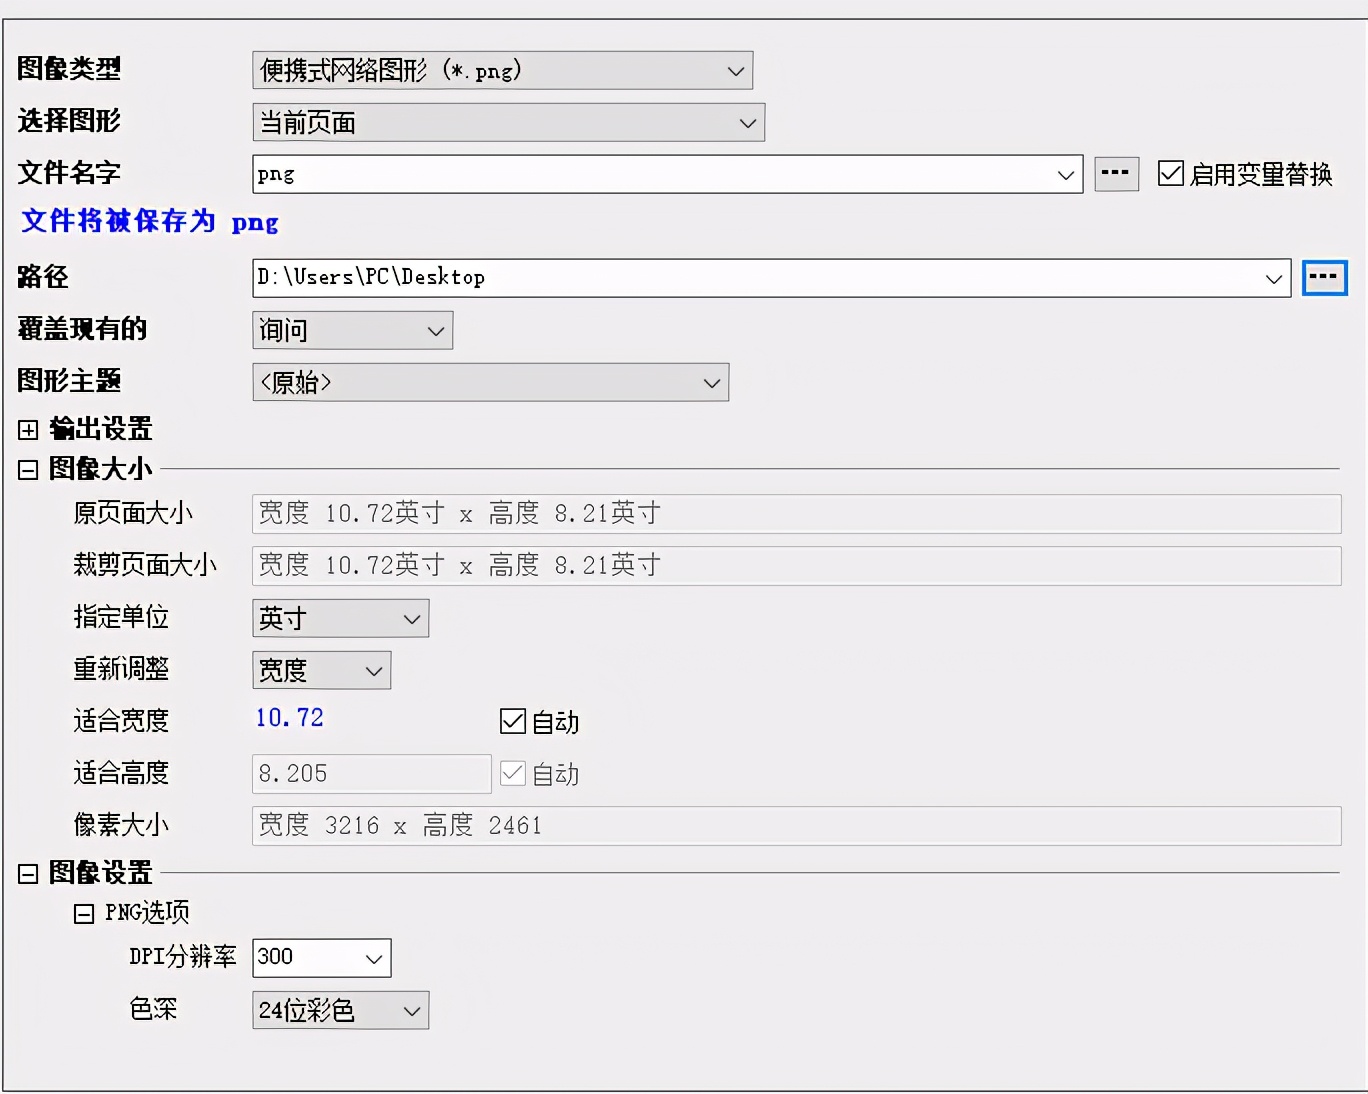The image size is (1368, 1094).
Task: Click the 像素大小 field showing 3216 x 2461
Action: 796,826
